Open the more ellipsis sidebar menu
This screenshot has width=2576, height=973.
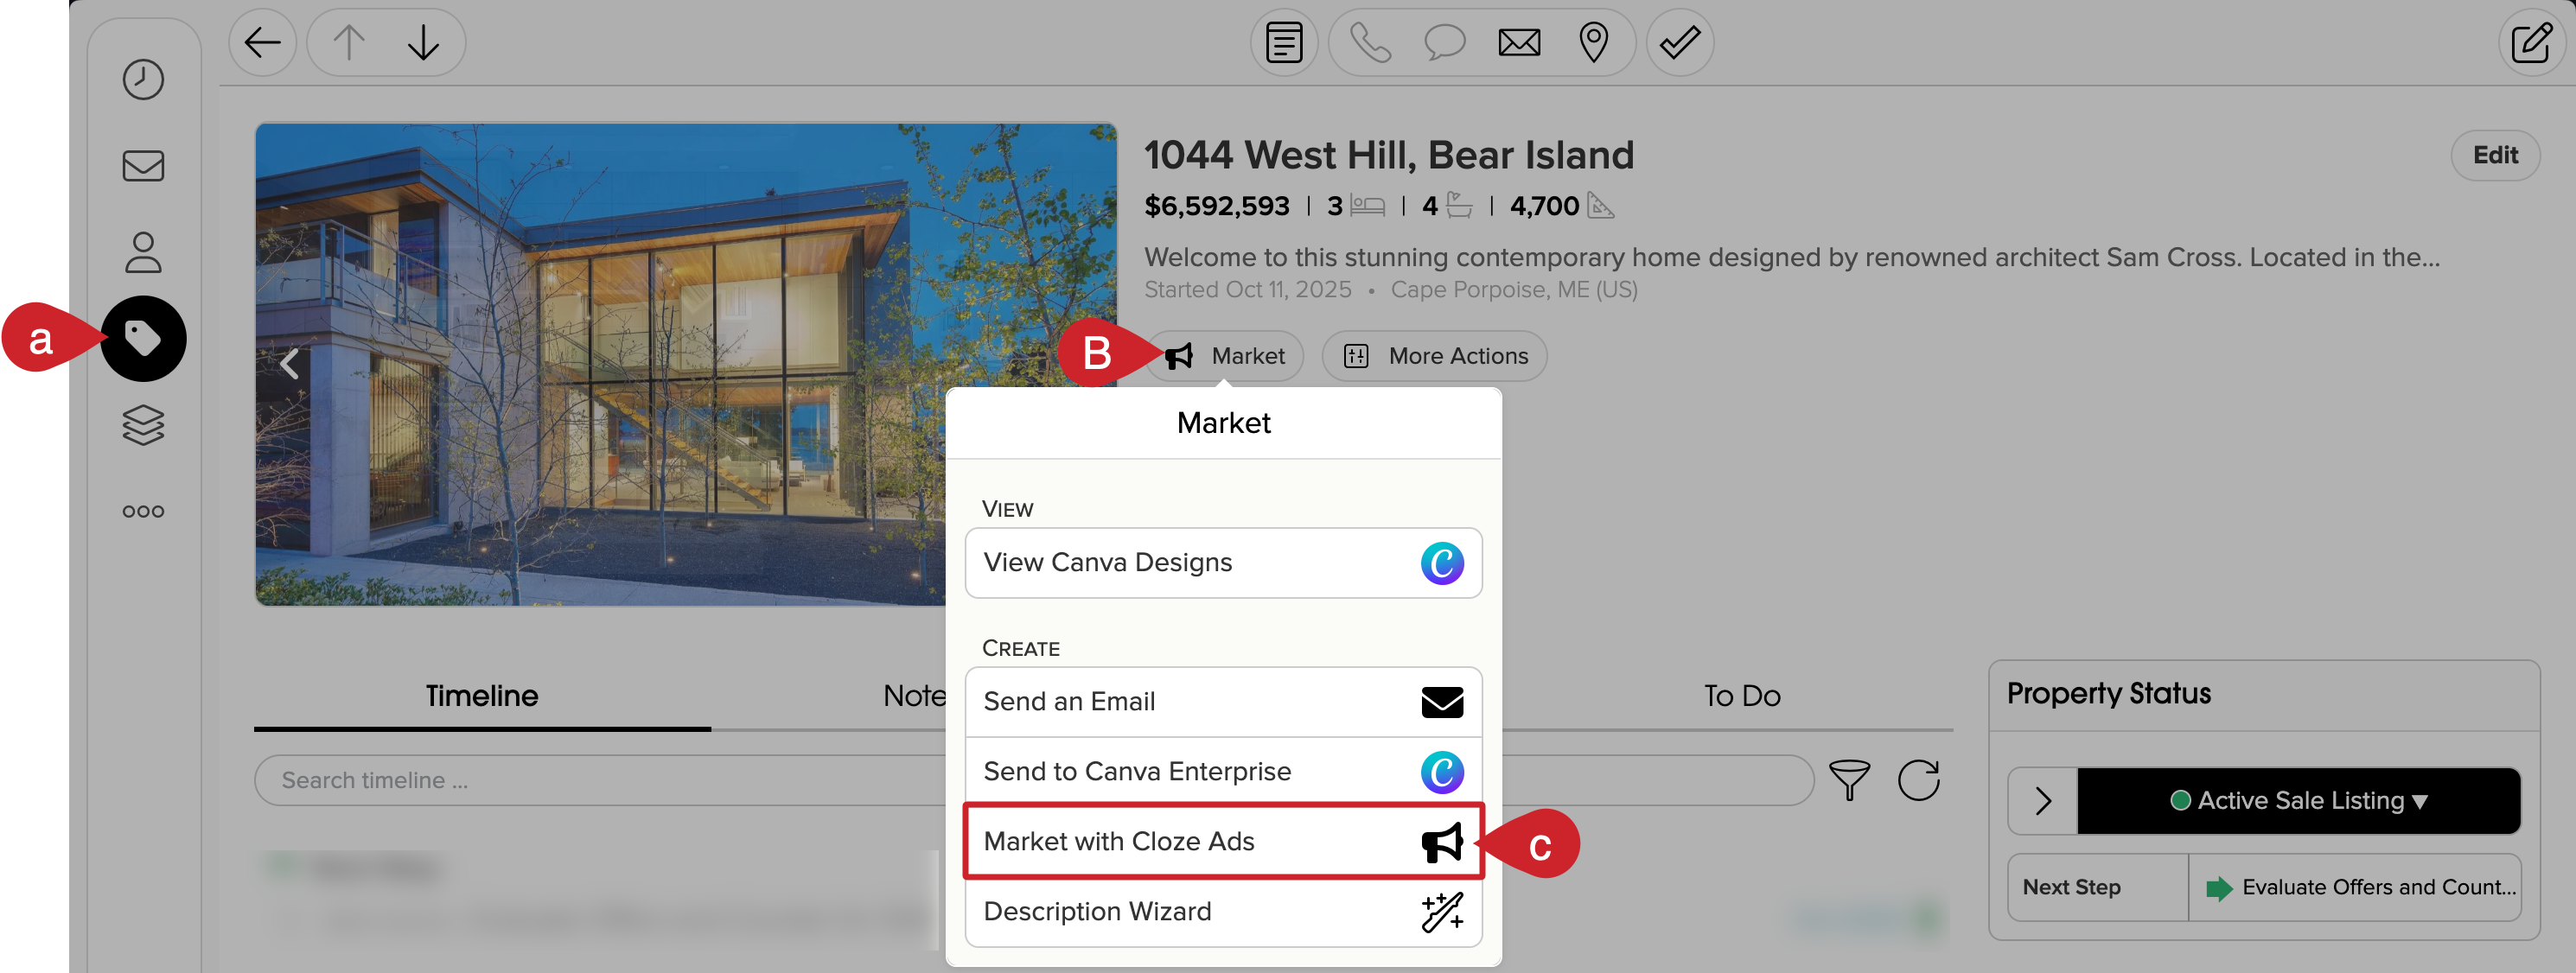tap(143, 511)
